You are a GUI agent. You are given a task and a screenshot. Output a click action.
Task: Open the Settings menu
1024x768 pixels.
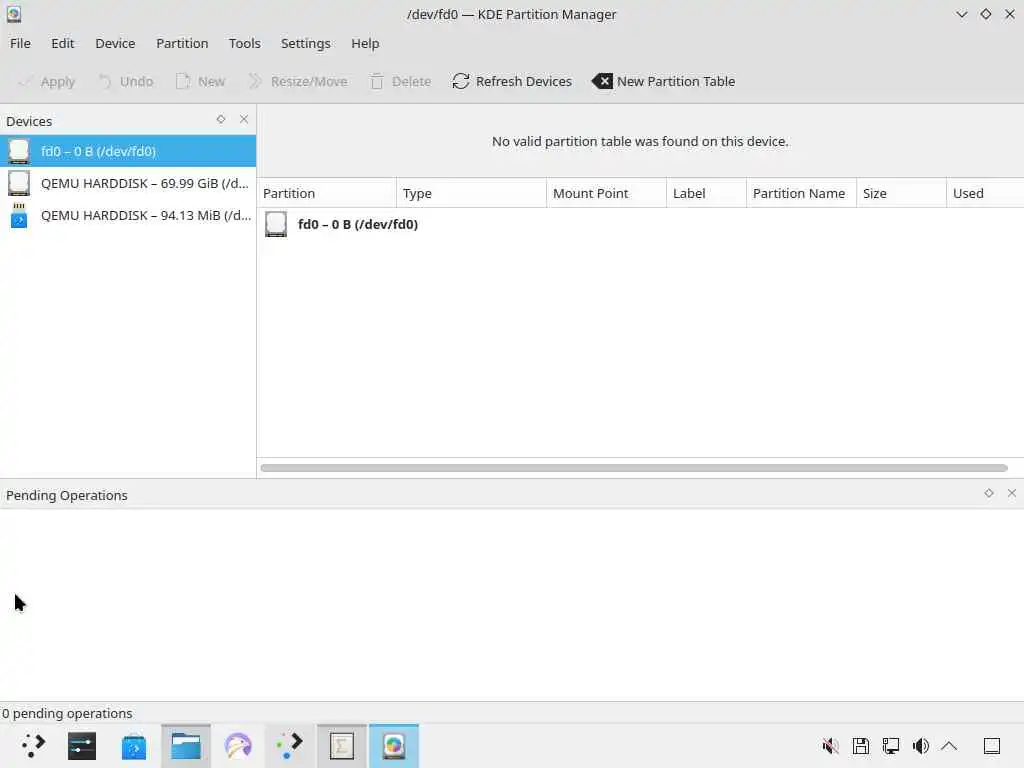click(305, 43)
